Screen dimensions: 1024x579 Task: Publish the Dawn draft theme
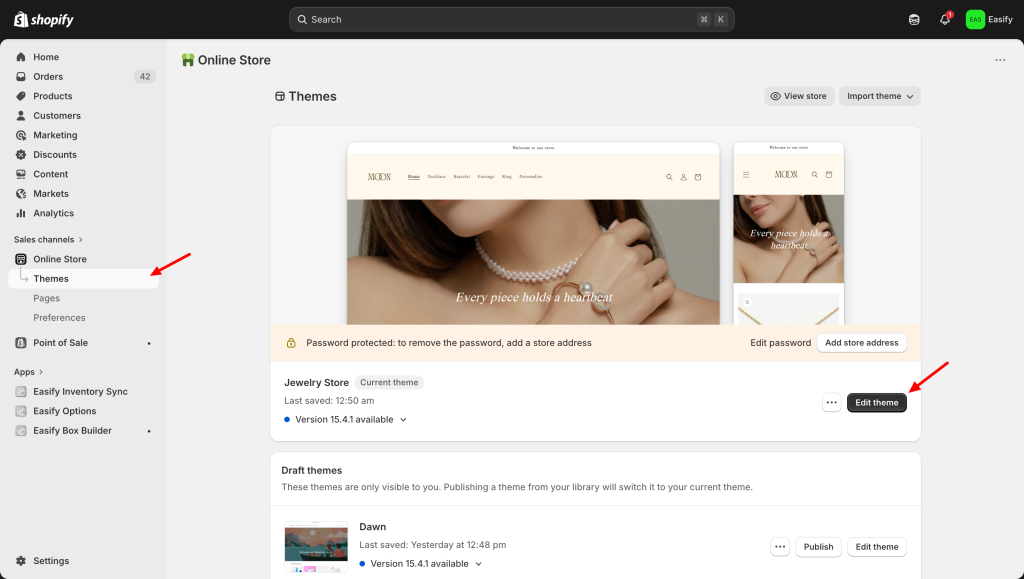point(818,547)
